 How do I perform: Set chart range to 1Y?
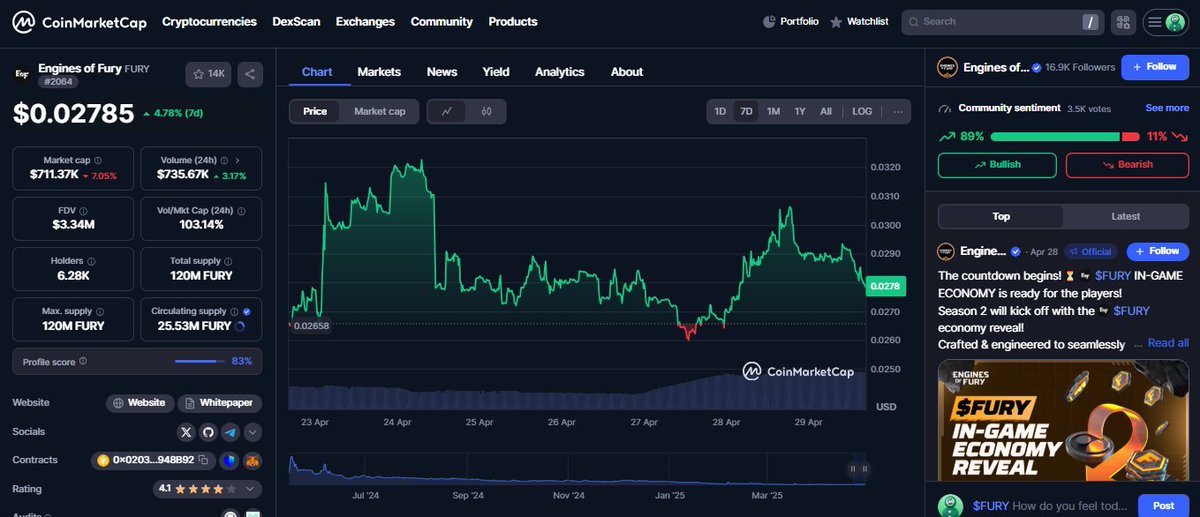pos(800,111)
